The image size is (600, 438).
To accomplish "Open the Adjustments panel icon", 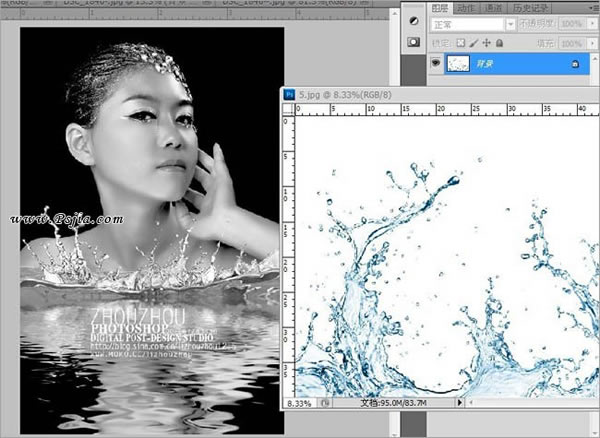I will click(413, 21).
